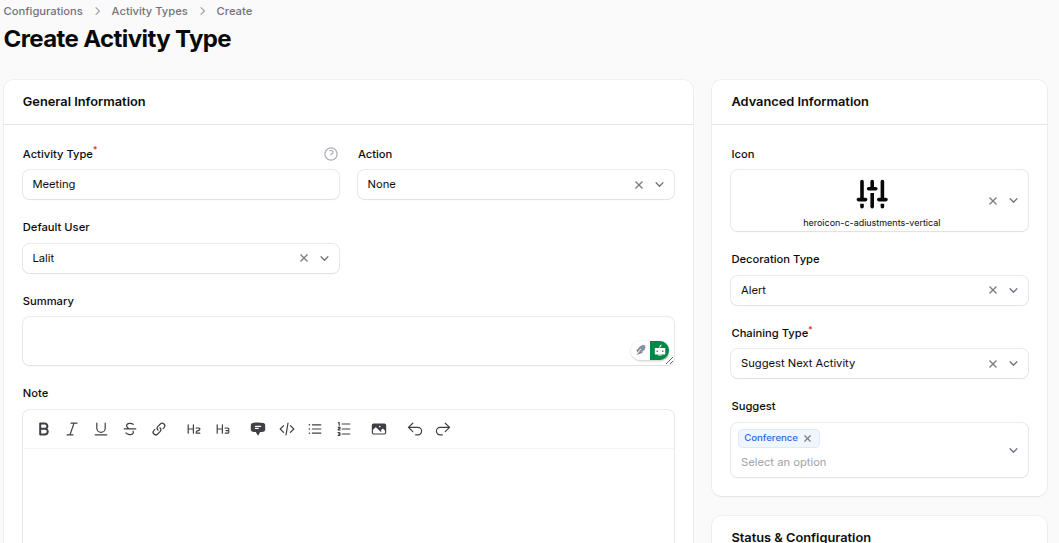Create a bullet list in Note
This screenshot has height=543, width=1059.
(315, 429)
